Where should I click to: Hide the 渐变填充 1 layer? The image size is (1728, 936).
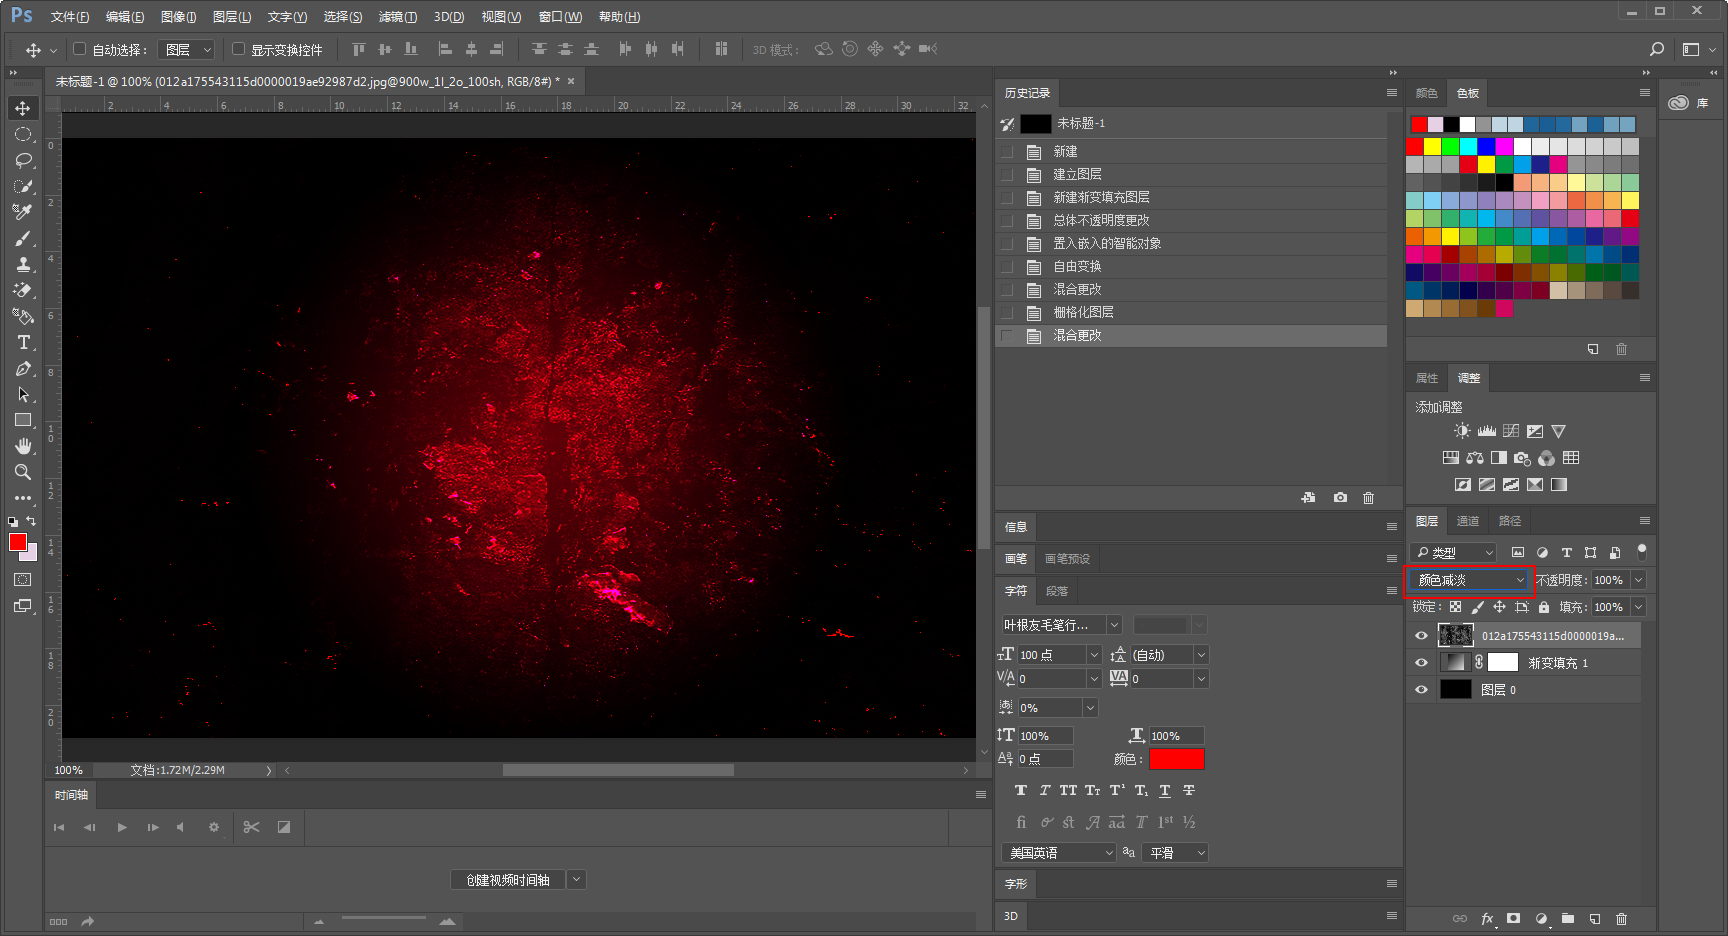click(x=1421, y=662)
